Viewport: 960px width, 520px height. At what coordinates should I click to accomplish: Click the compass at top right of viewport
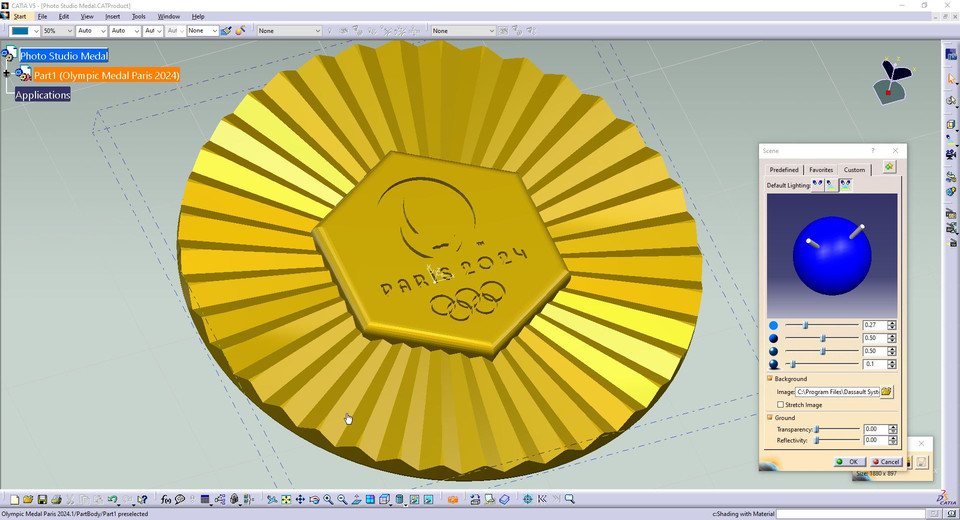click(x=893, y=80)
